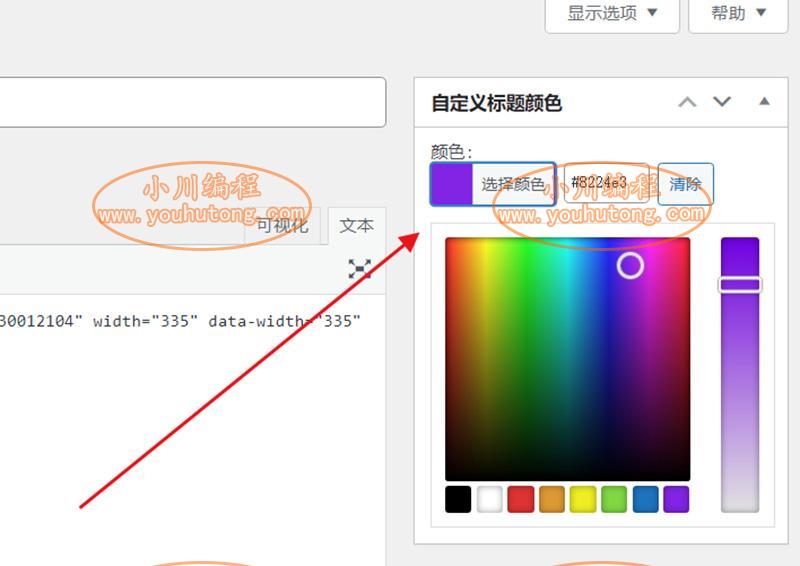Switch to the 可视化 editor tab

(x=283, y=226)
